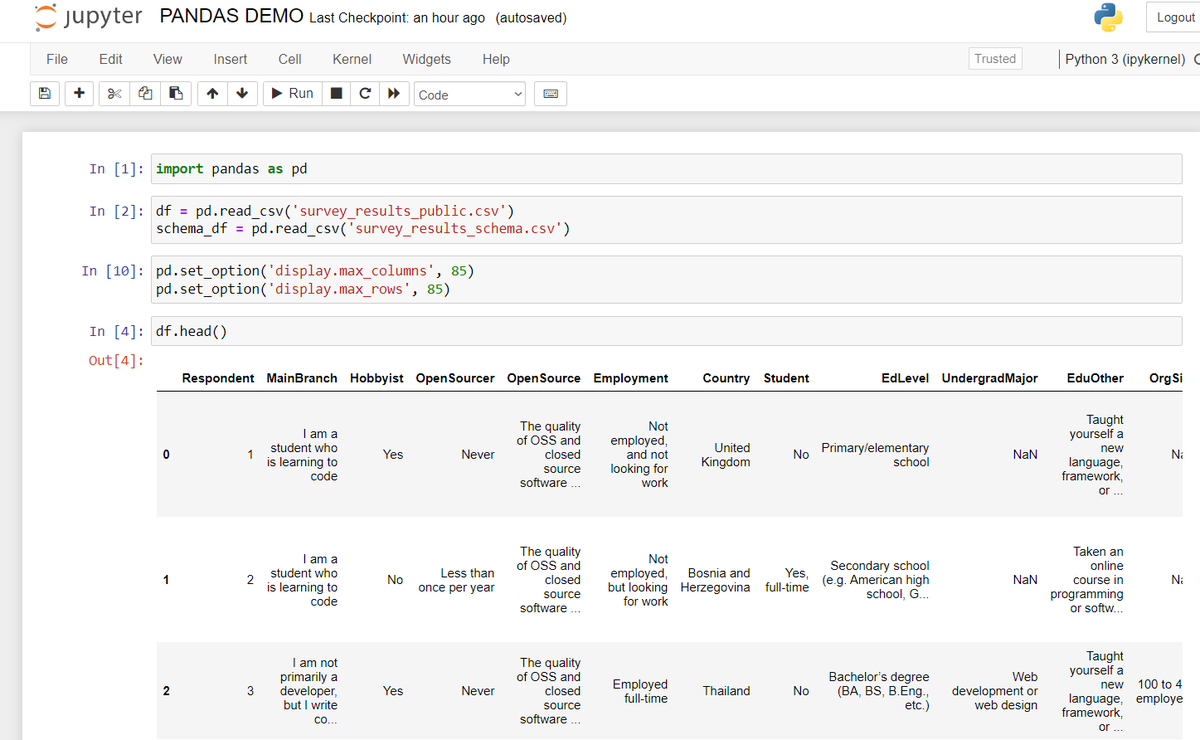The image size is (1200, 740).
Task: Open the Cell menu
Action: click(290, 59)
